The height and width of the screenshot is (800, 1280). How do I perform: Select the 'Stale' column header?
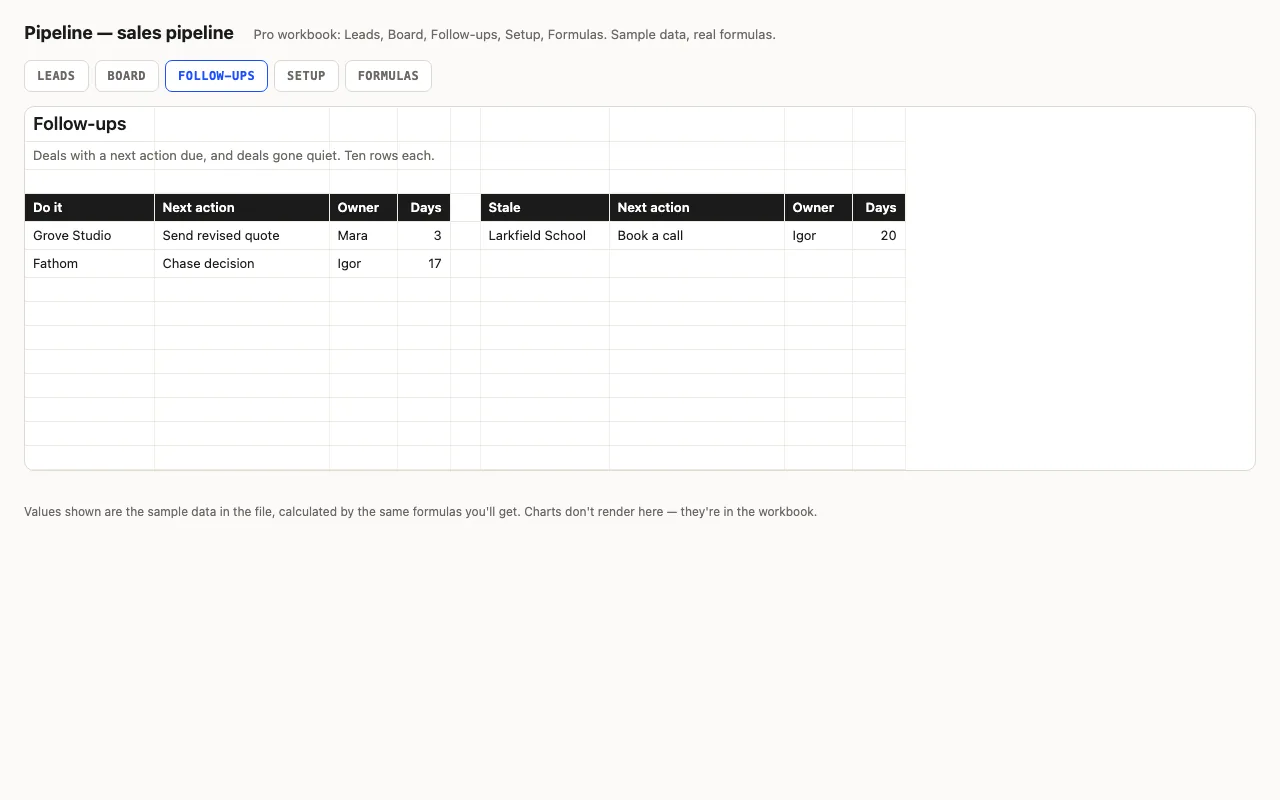(x=545, y=208)
